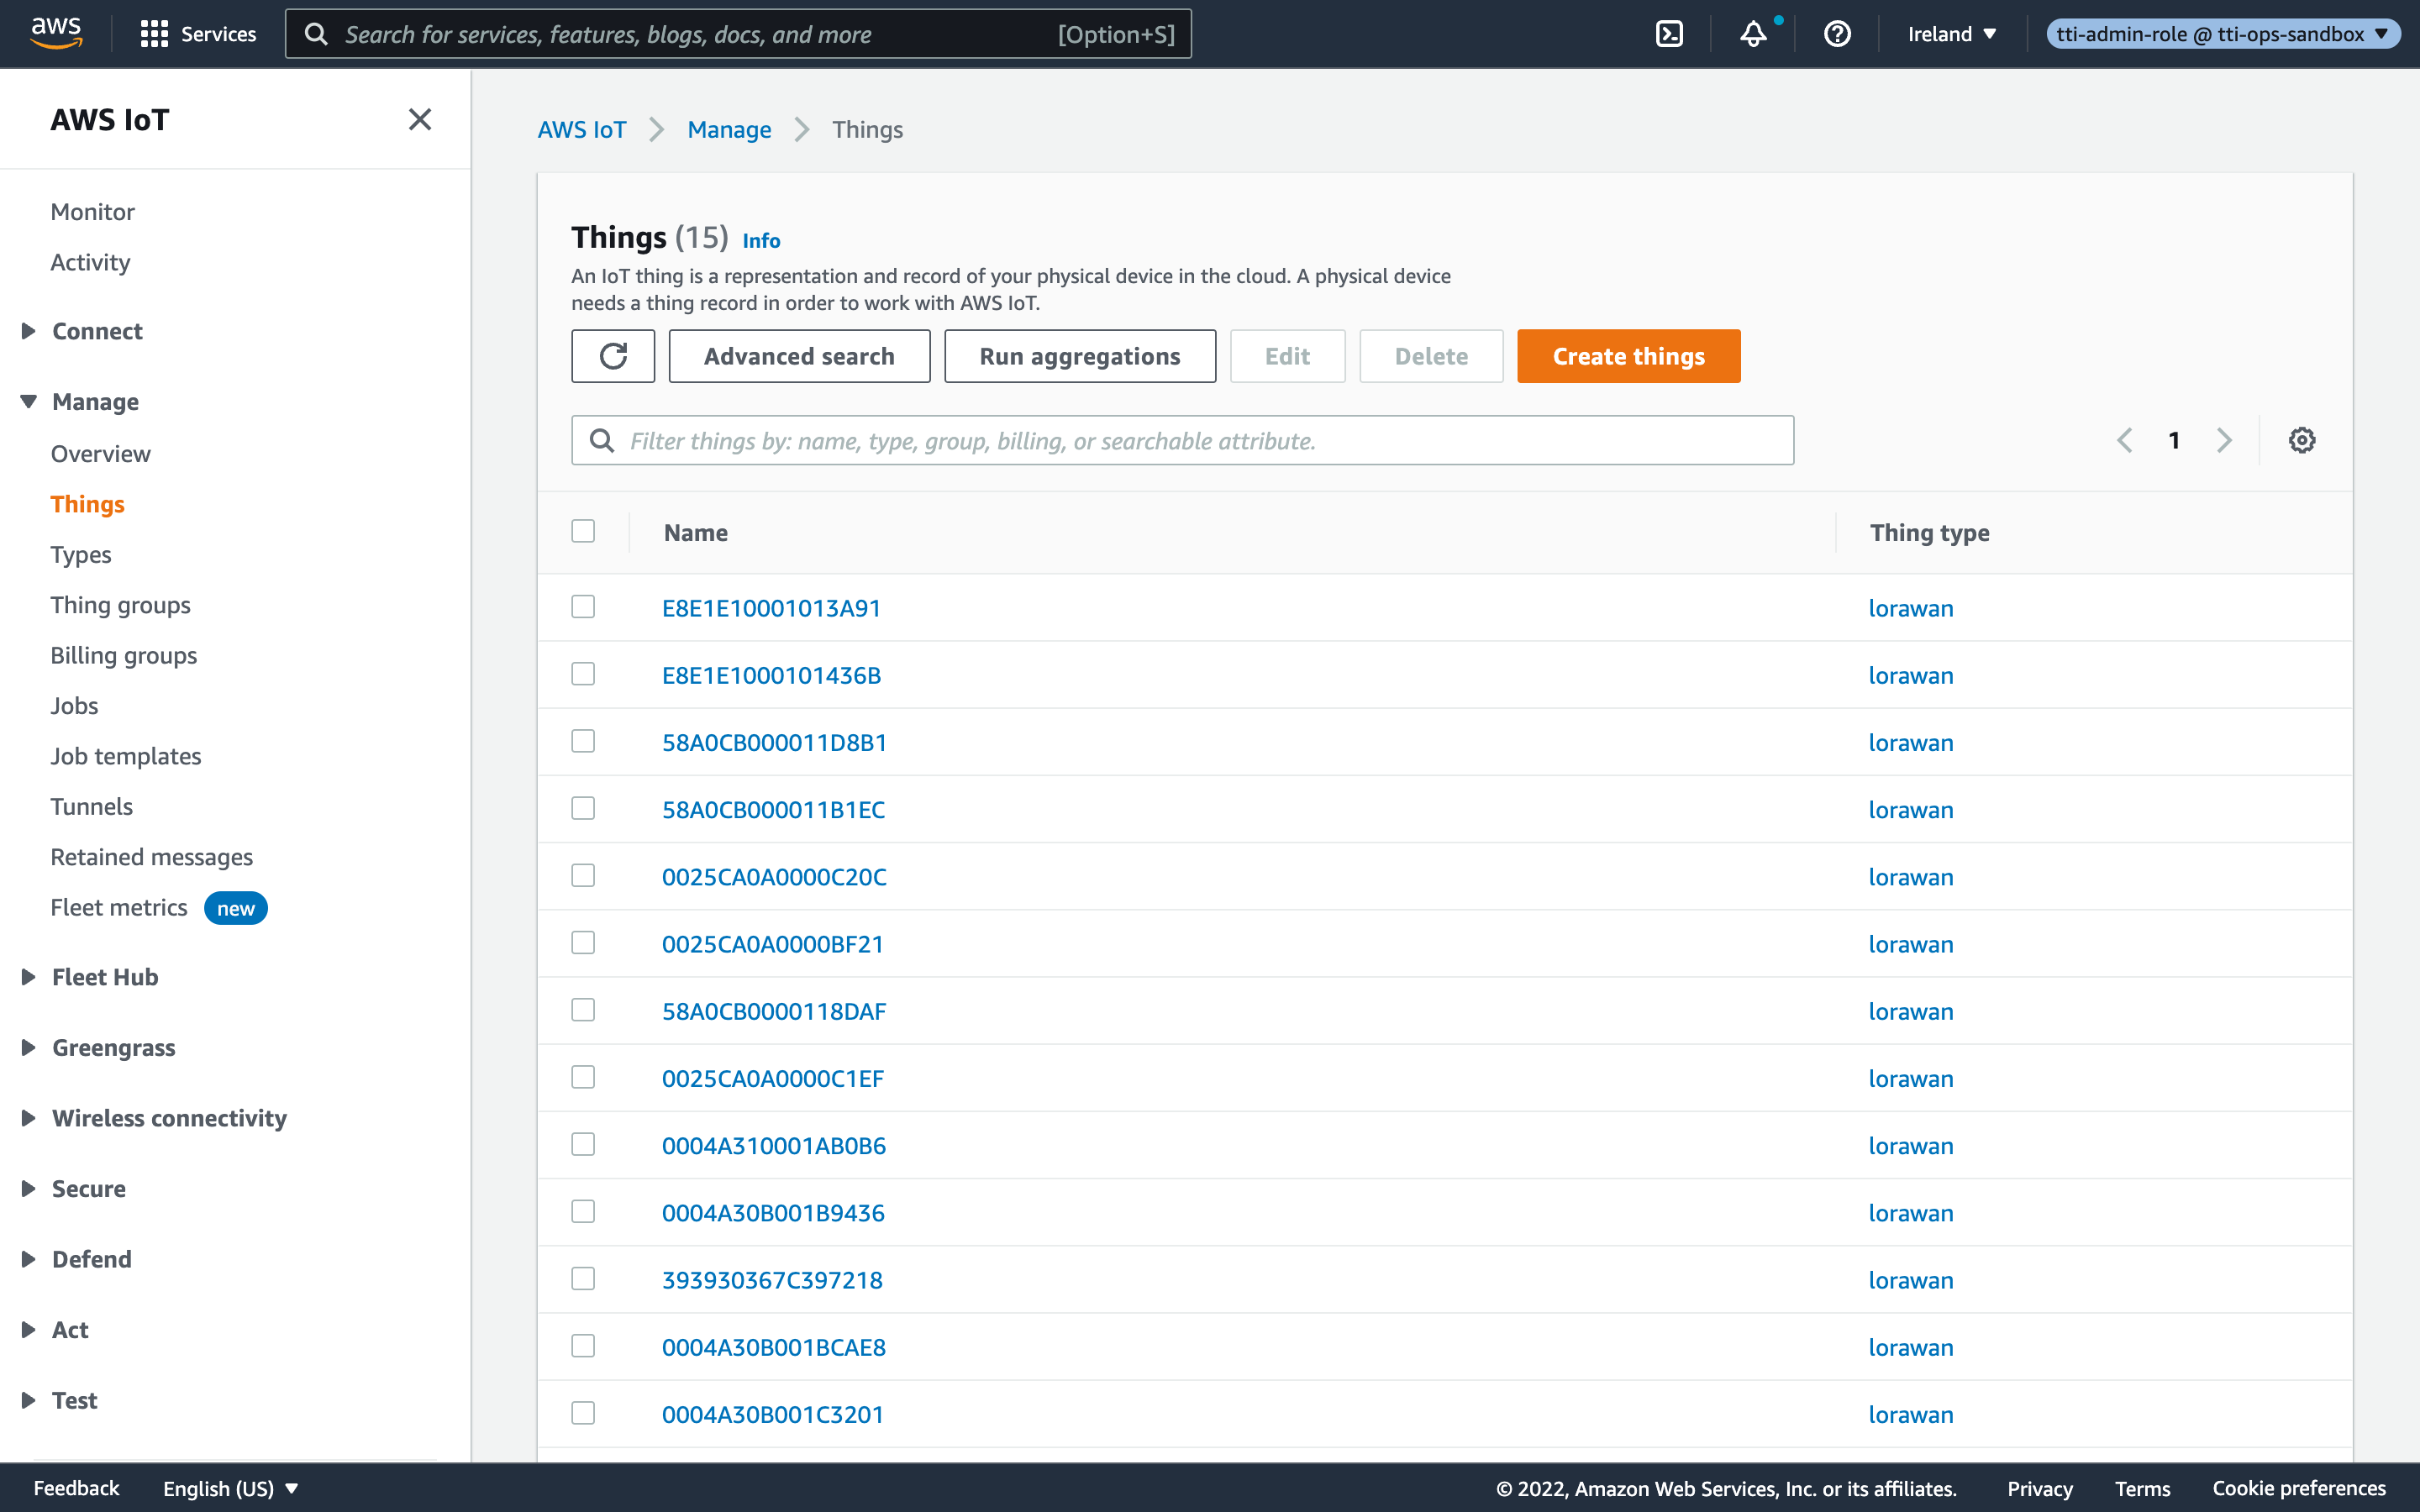Open the Ireland region dropdown
This screenshot has height=1512, width=2420.
click(x=1951, y=34)
